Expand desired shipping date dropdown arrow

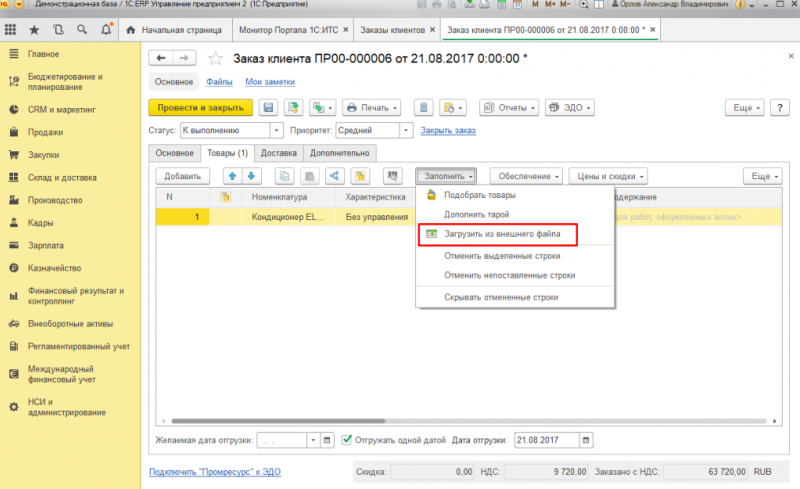[x=313, y=440]
